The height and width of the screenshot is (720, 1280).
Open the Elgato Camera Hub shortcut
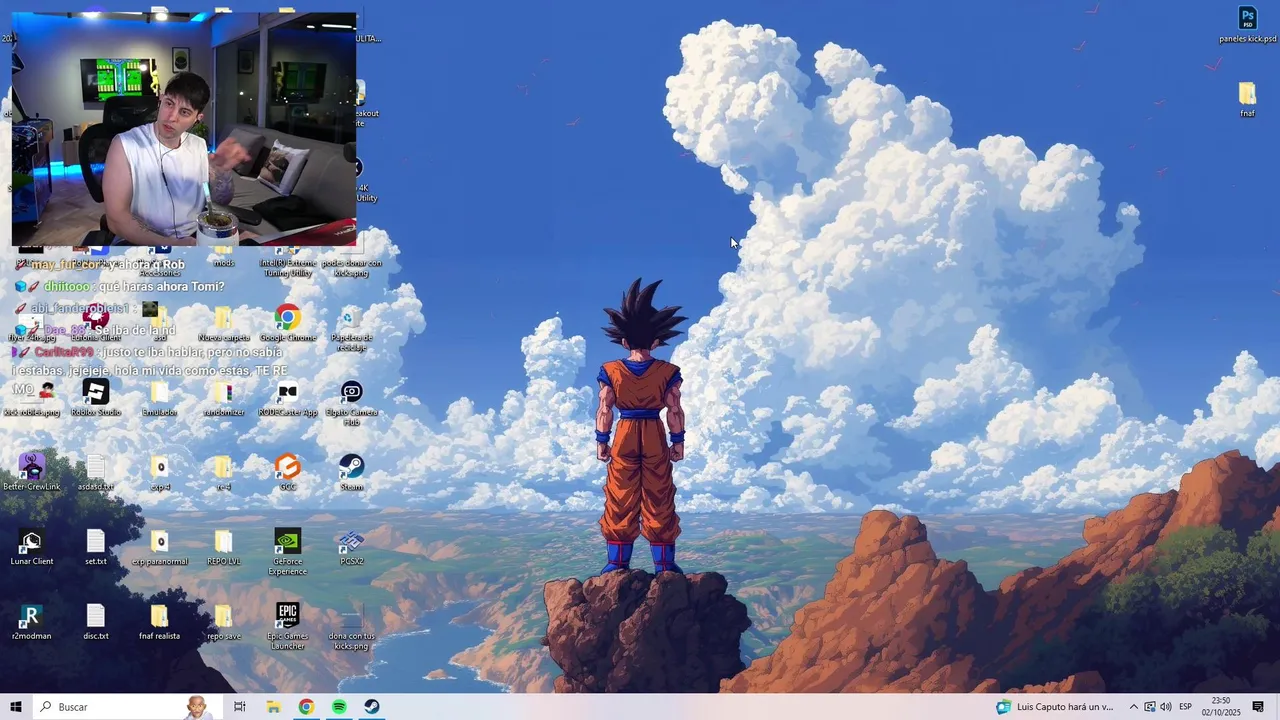click(x=351, y=403)
